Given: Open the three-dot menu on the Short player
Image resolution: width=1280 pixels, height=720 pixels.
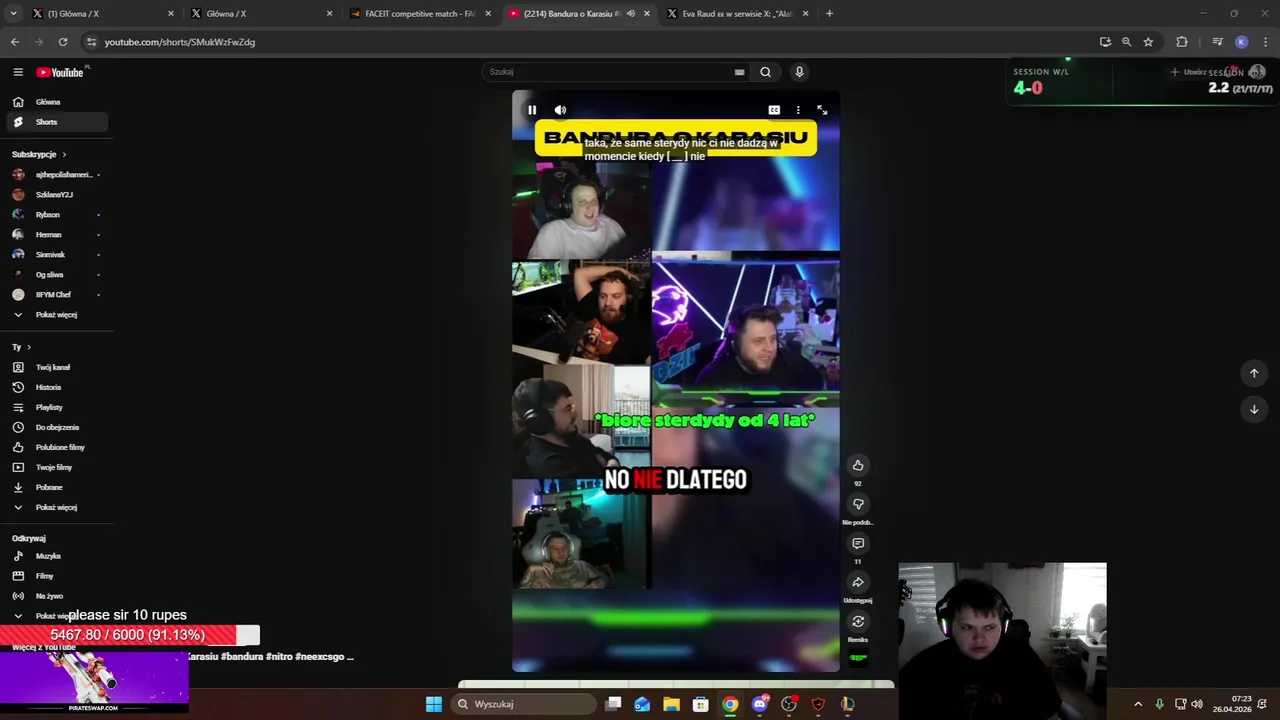Looking at the screenshot, I should 798,110.
